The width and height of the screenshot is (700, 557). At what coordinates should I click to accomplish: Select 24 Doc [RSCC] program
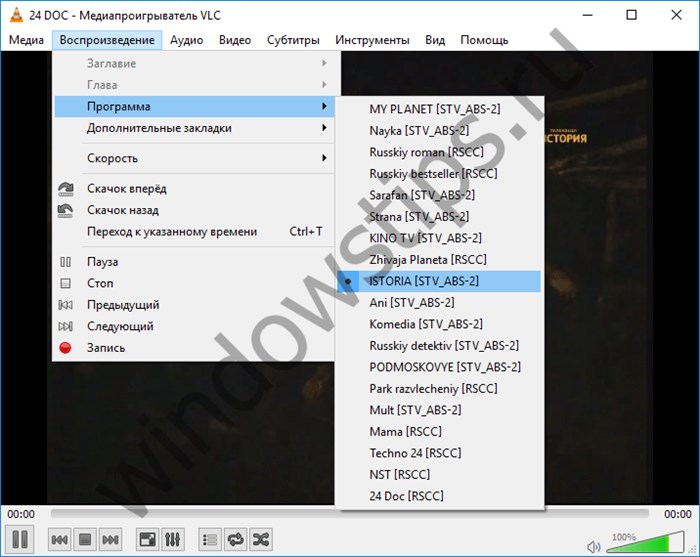pyautogui.click(x=439, y=496)
